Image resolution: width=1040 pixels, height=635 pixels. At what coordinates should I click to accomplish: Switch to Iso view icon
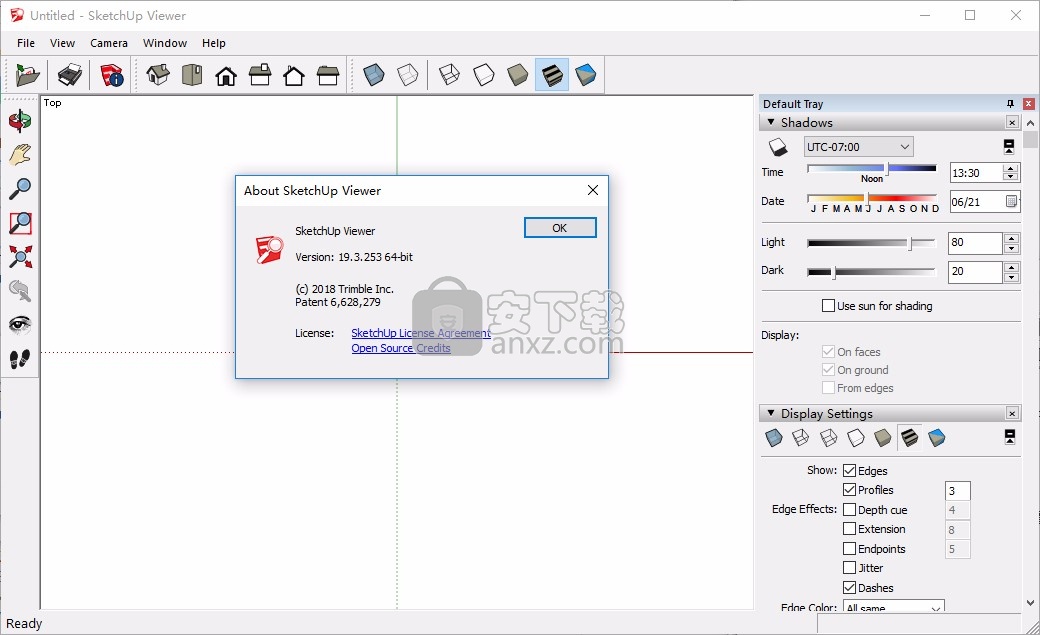158,75
